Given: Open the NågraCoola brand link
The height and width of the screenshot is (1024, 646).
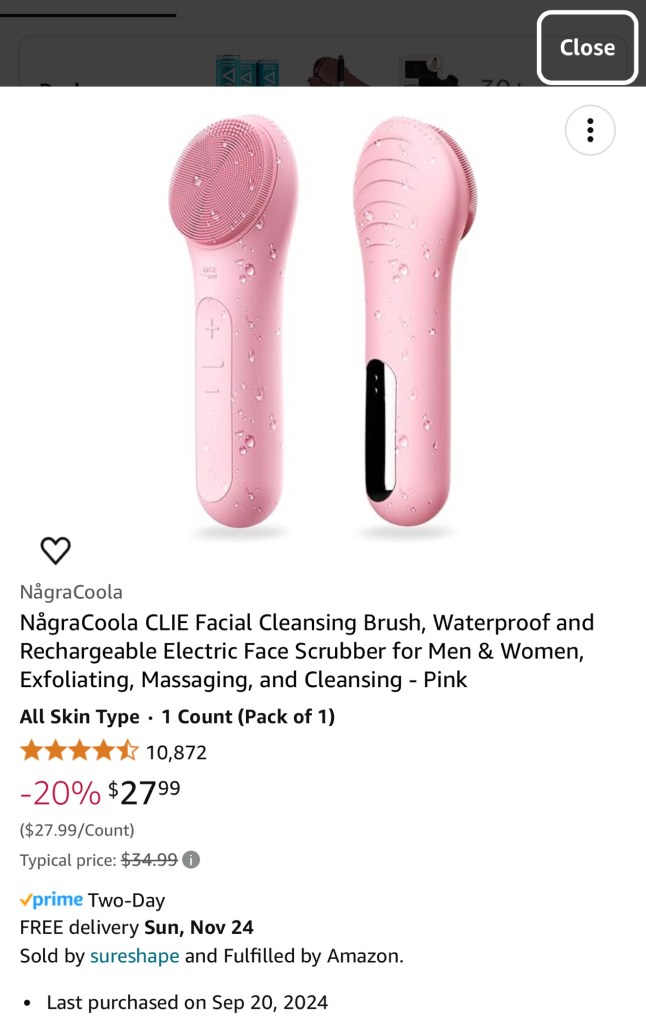Looking at the screenshot, I should tap(71, 592).
